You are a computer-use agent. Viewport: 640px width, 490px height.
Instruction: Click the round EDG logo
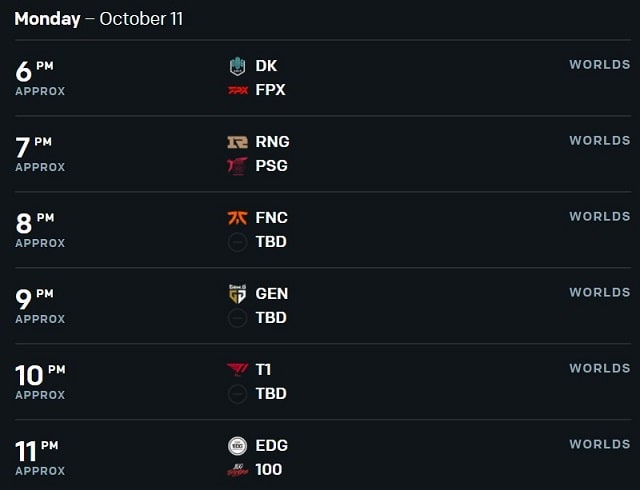pos(238,445)
